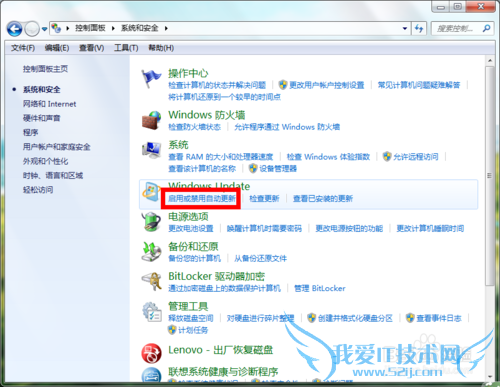Screen dimensions: 500x387
Task: Select 外观和个性化 in sidebar
Action: 45,161
